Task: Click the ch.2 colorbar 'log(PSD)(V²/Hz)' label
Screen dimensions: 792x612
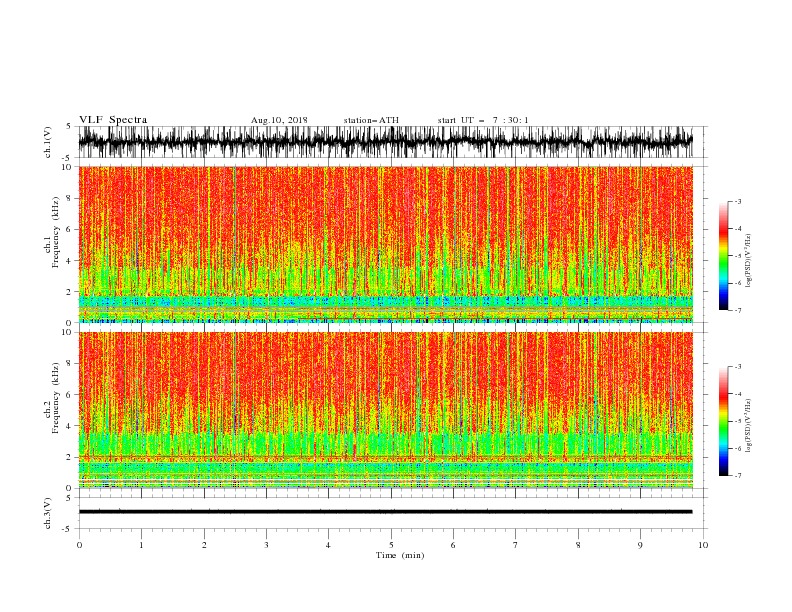Action: coord(748,426)
